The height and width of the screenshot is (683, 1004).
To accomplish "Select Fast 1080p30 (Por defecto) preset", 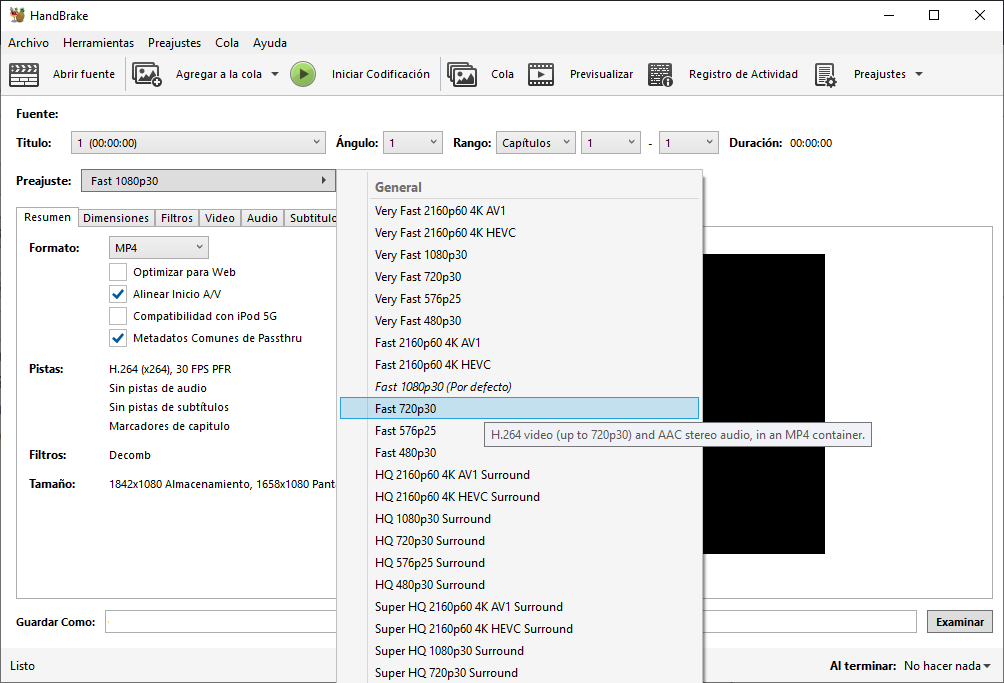I will coord(519,387).
